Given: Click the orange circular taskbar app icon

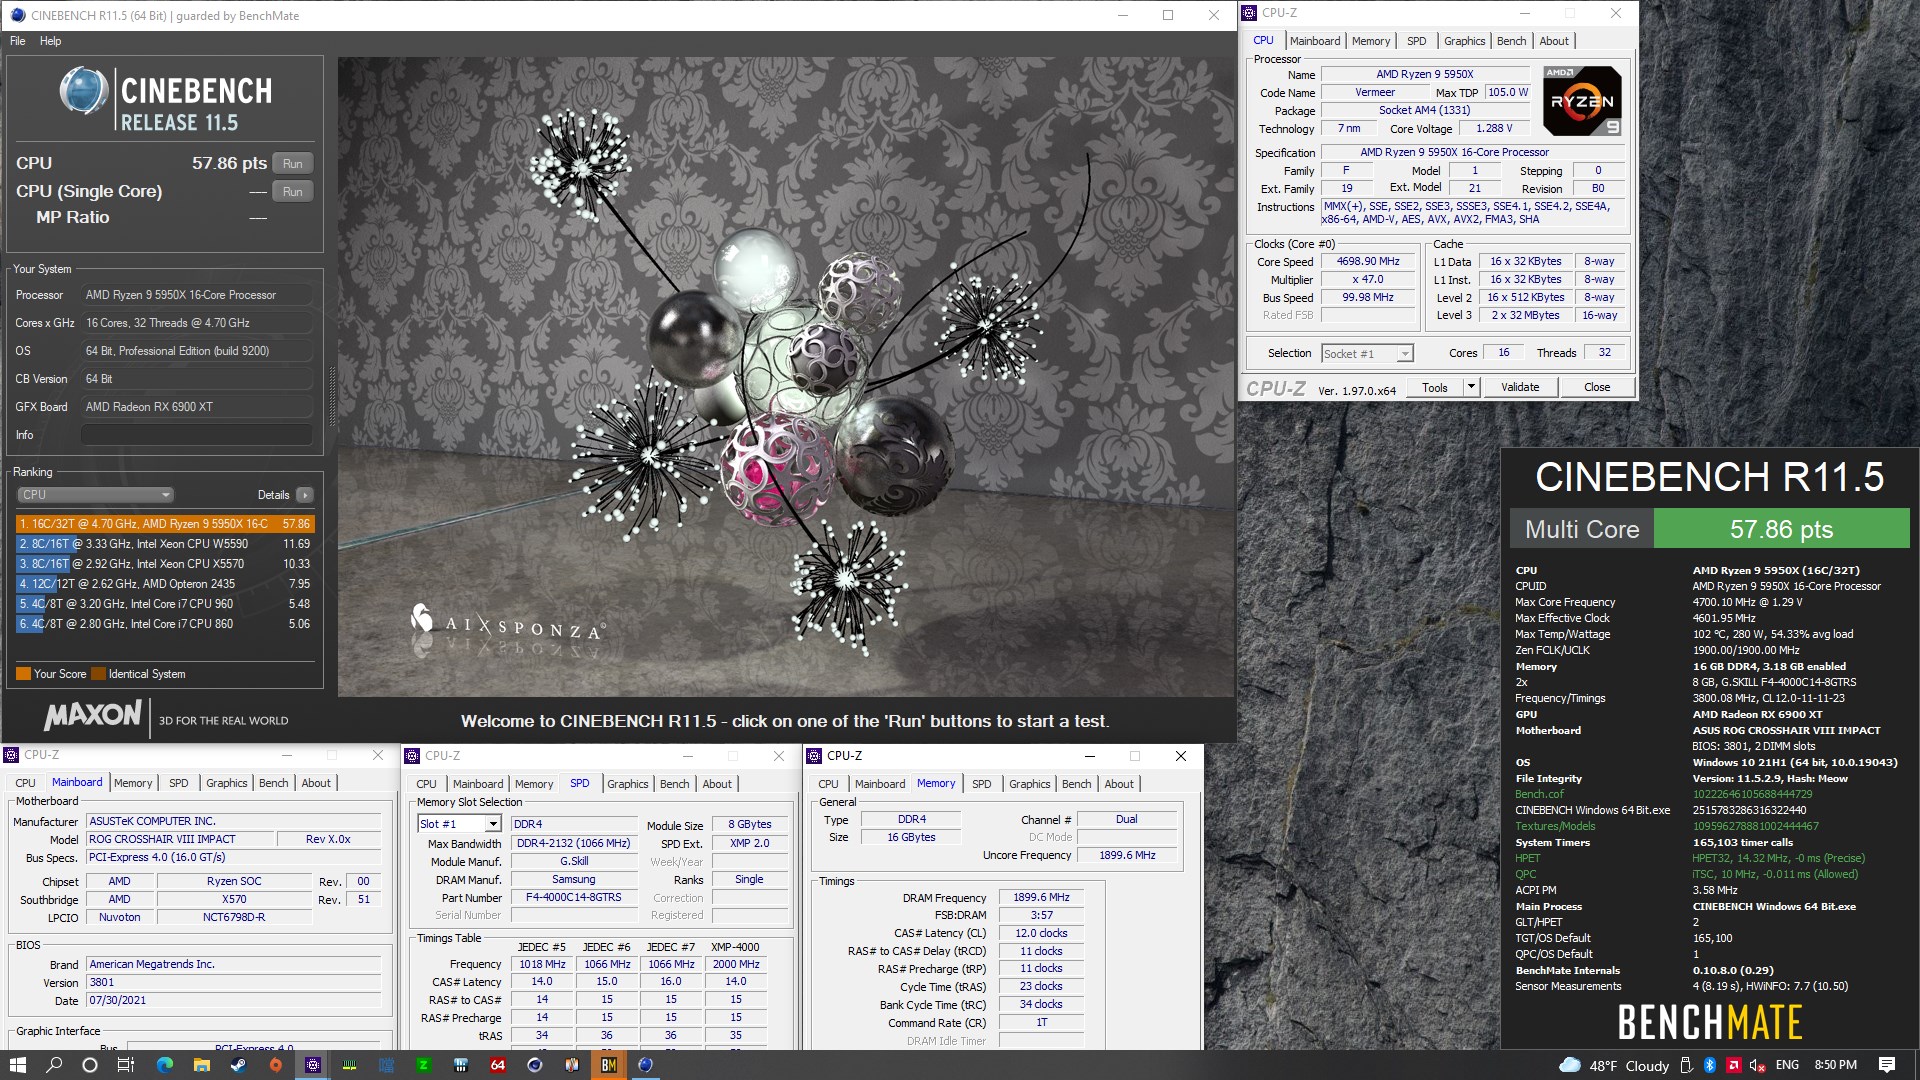Looking at the screenshot, I should (275, 1065).
